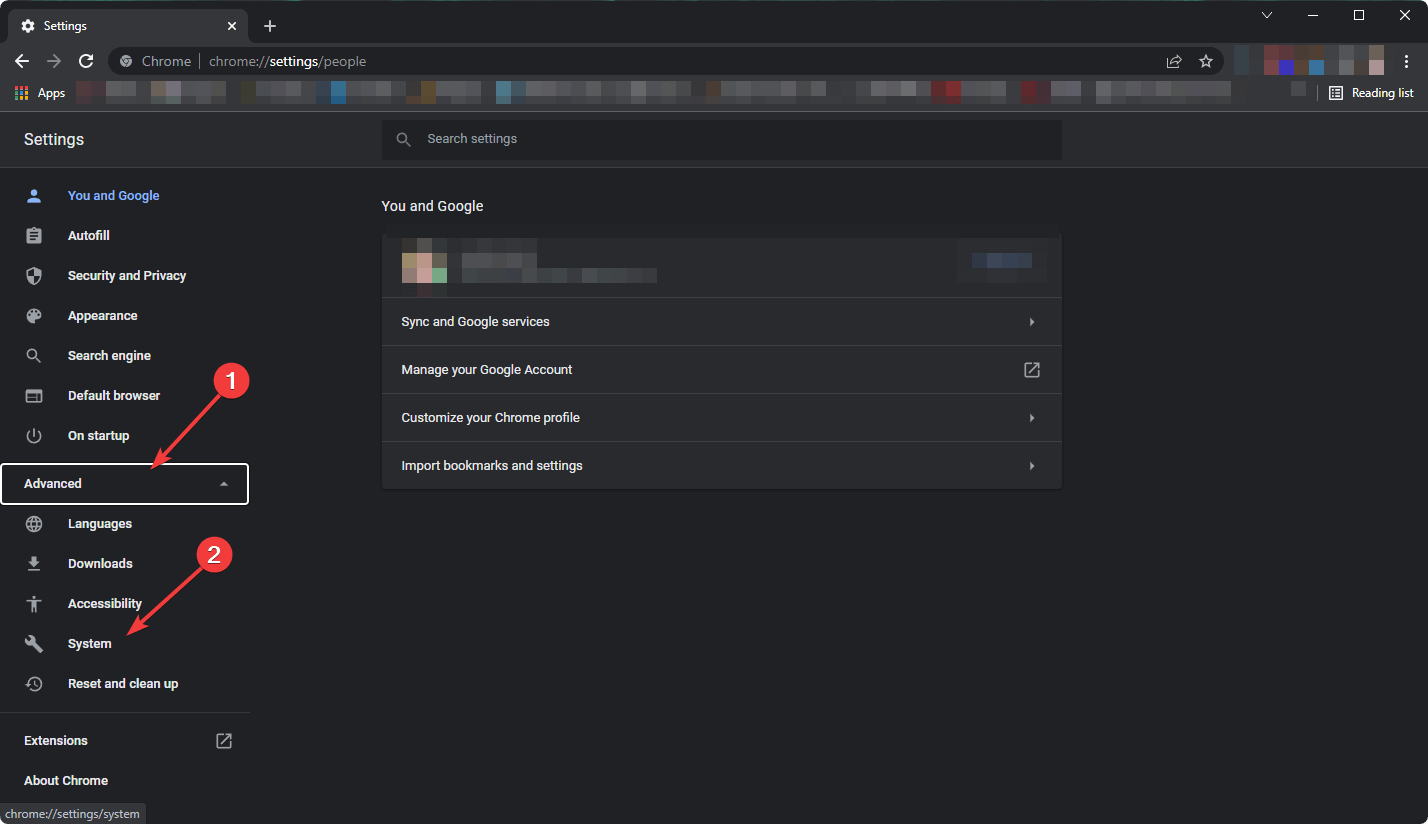Open Import bookmarks and settings
The height and width of the screenshot is (824, 1428).
point(722,466)
